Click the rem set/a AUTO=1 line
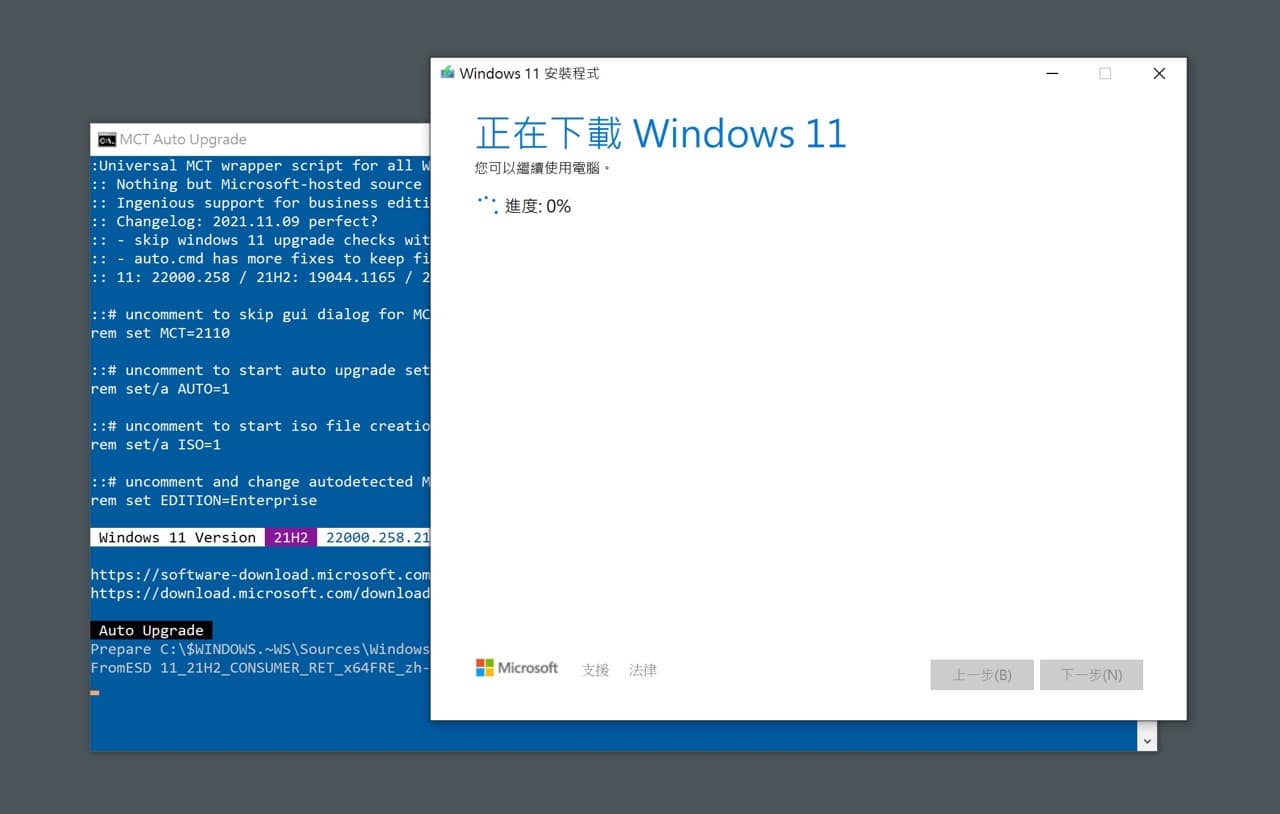Viewport: 1280px width, 814px height. pyautogui.click(x=160, y=389)
